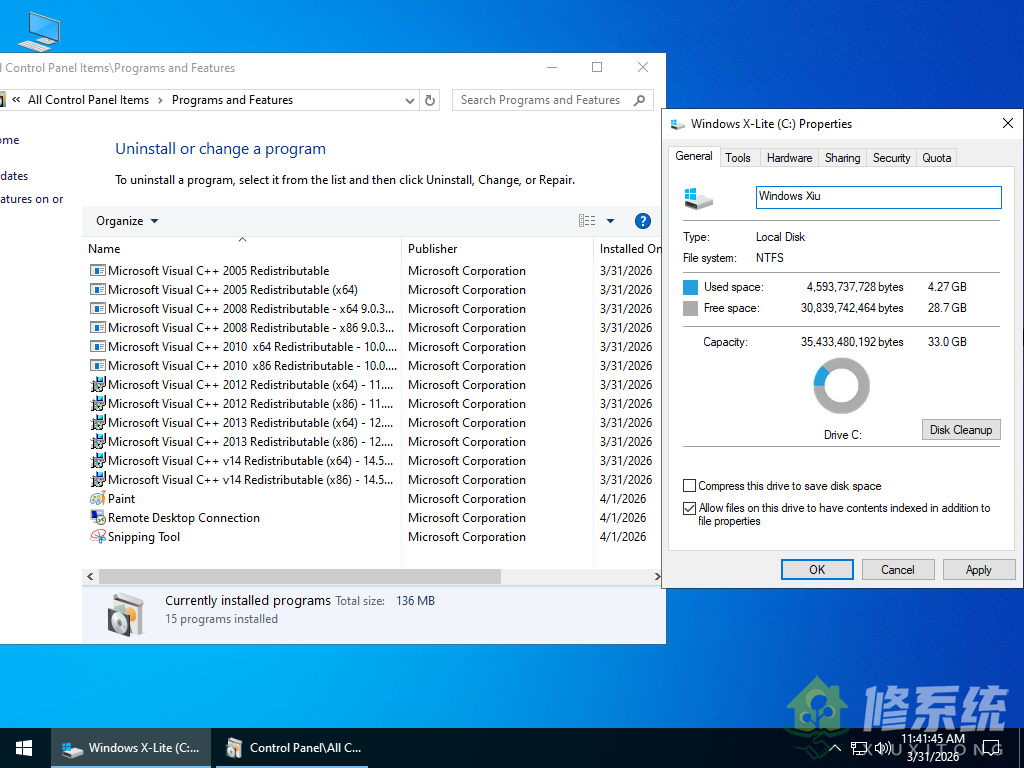This screenshot has width=1024, height=768.
Task: Click the Disk Cleanup button
Action: click(x=961, y=429)
